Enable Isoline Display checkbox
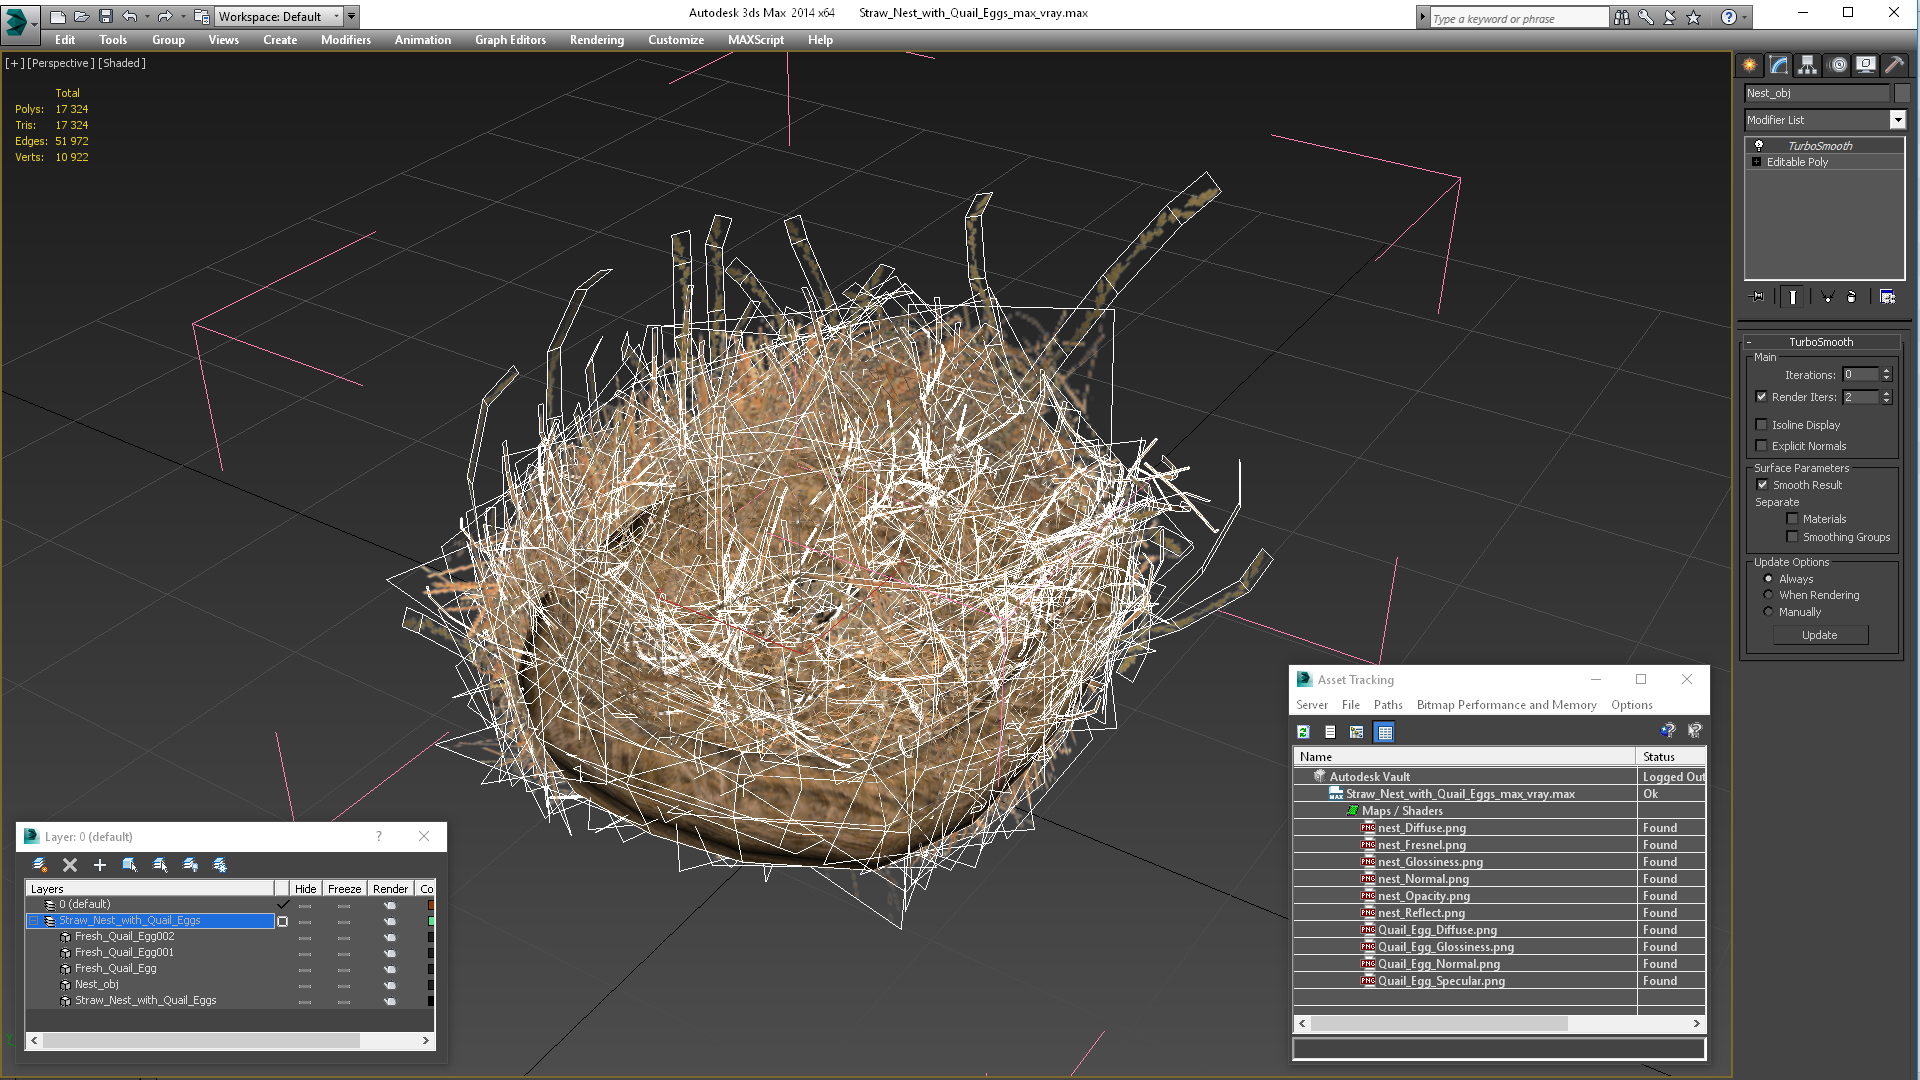 point(1762,425)
